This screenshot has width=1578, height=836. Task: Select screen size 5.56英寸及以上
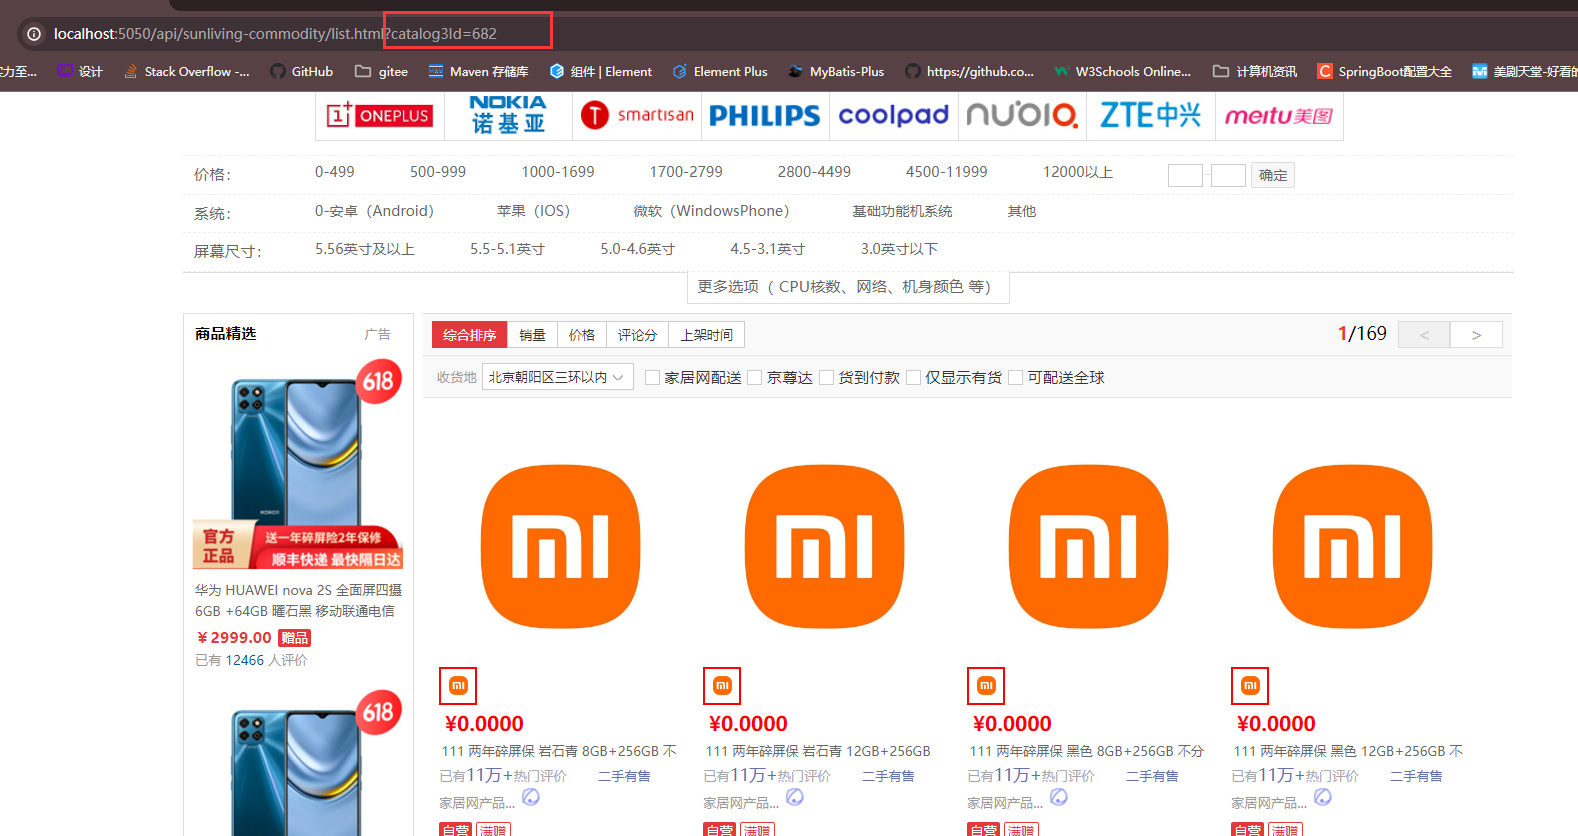point(365,249)
